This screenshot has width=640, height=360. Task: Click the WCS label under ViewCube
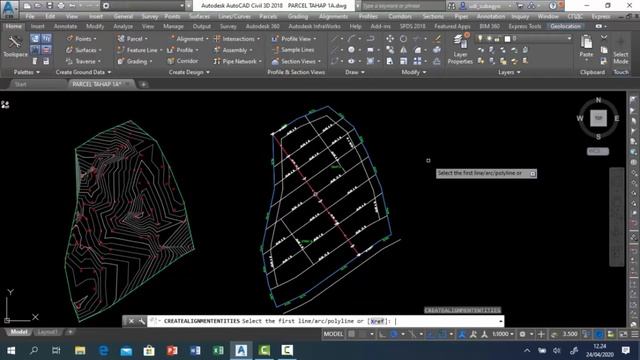click(598, 151)
